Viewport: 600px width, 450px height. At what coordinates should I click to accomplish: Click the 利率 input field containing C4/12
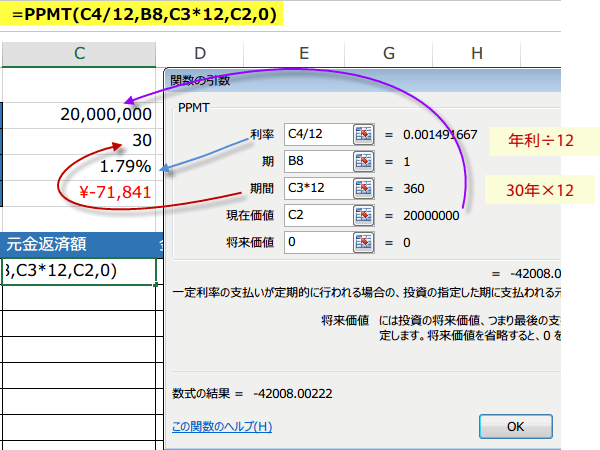click(318, 134)
